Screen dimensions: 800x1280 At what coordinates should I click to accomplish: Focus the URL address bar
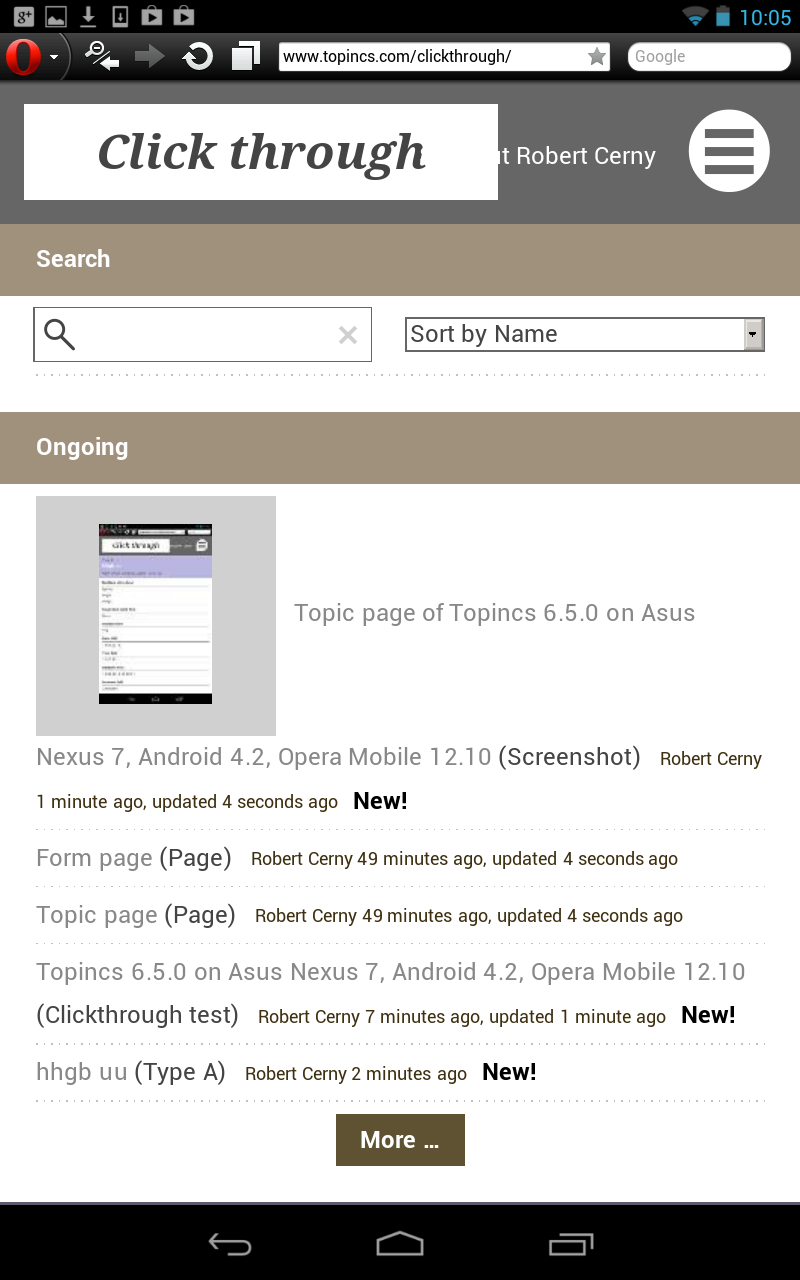tap(430, 57)
